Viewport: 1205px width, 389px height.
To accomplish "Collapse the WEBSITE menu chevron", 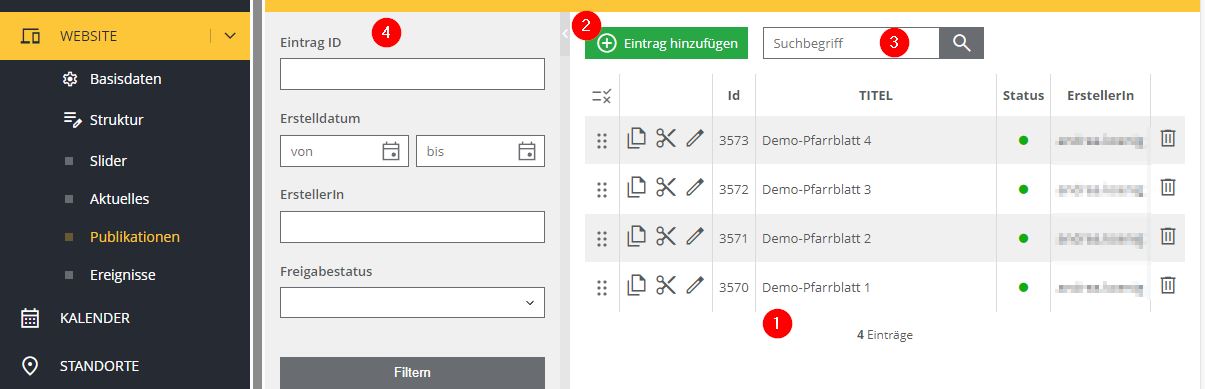I will click(x=230, y=36).
